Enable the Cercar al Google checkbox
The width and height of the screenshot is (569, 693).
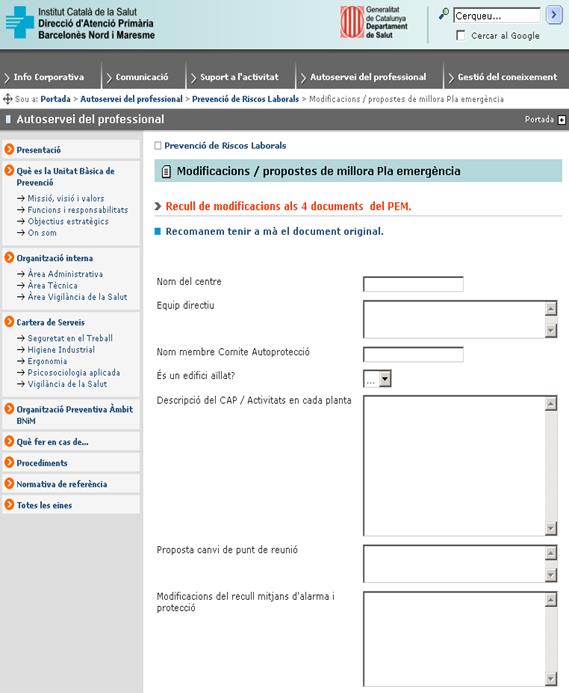460,35
